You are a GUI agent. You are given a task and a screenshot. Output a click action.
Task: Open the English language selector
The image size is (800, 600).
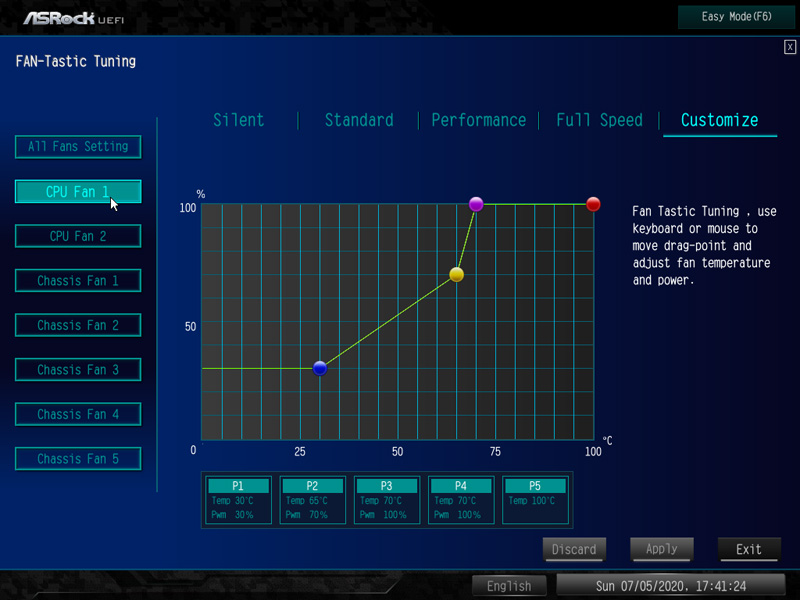(509, 586)
